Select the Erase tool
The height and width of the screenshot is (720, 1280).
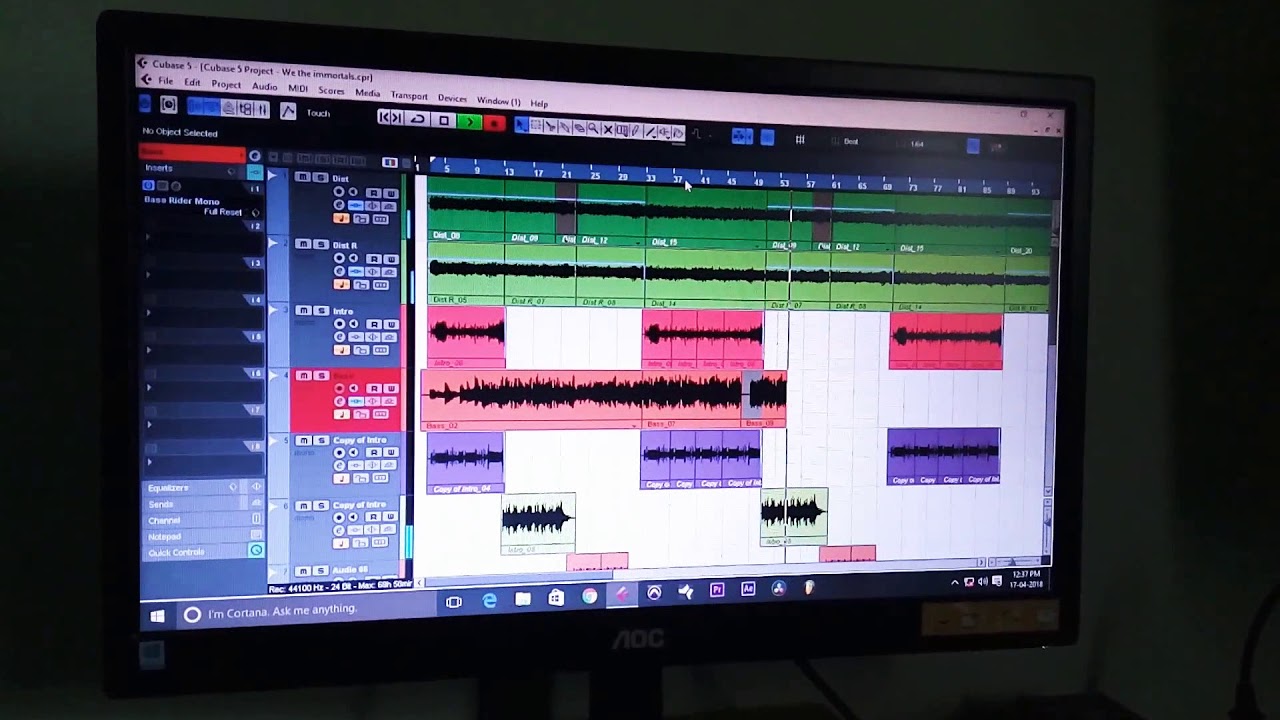click(x=579, y=128)
